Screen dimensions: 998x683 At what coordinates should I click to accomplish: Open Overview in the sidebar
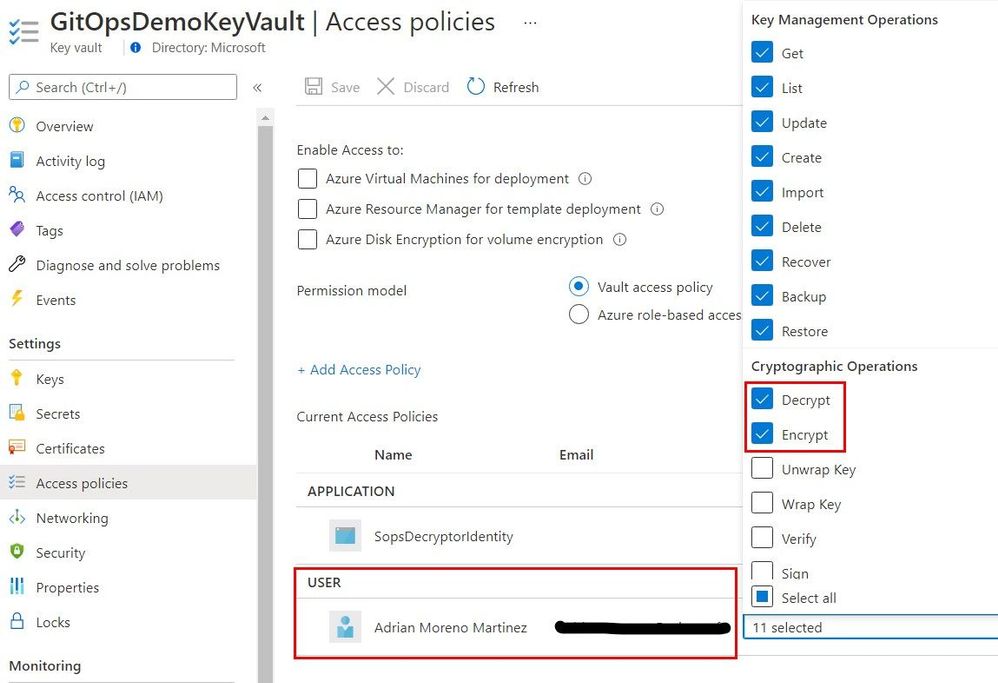pyautogui.click(x=64, y=127)
